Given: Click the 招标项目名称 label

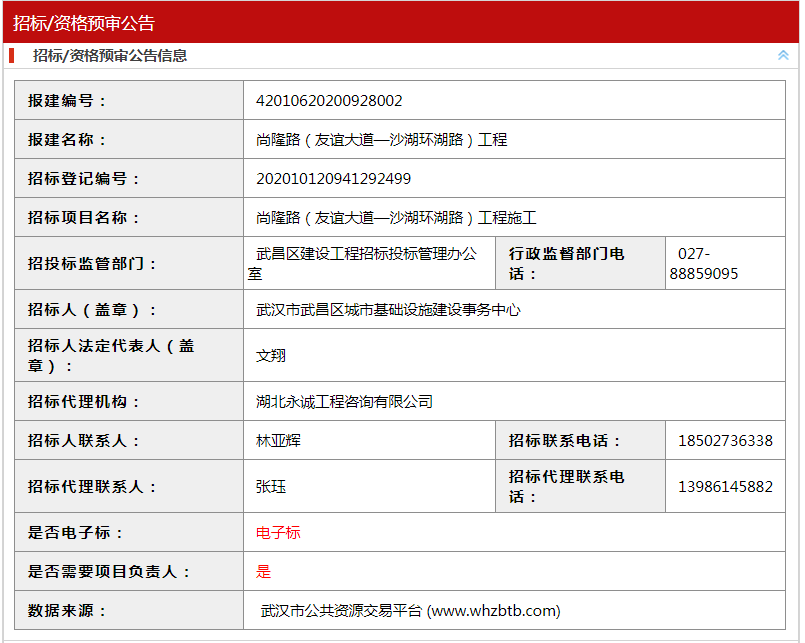Looking at the screenshot, I should (x=83, y=218).
